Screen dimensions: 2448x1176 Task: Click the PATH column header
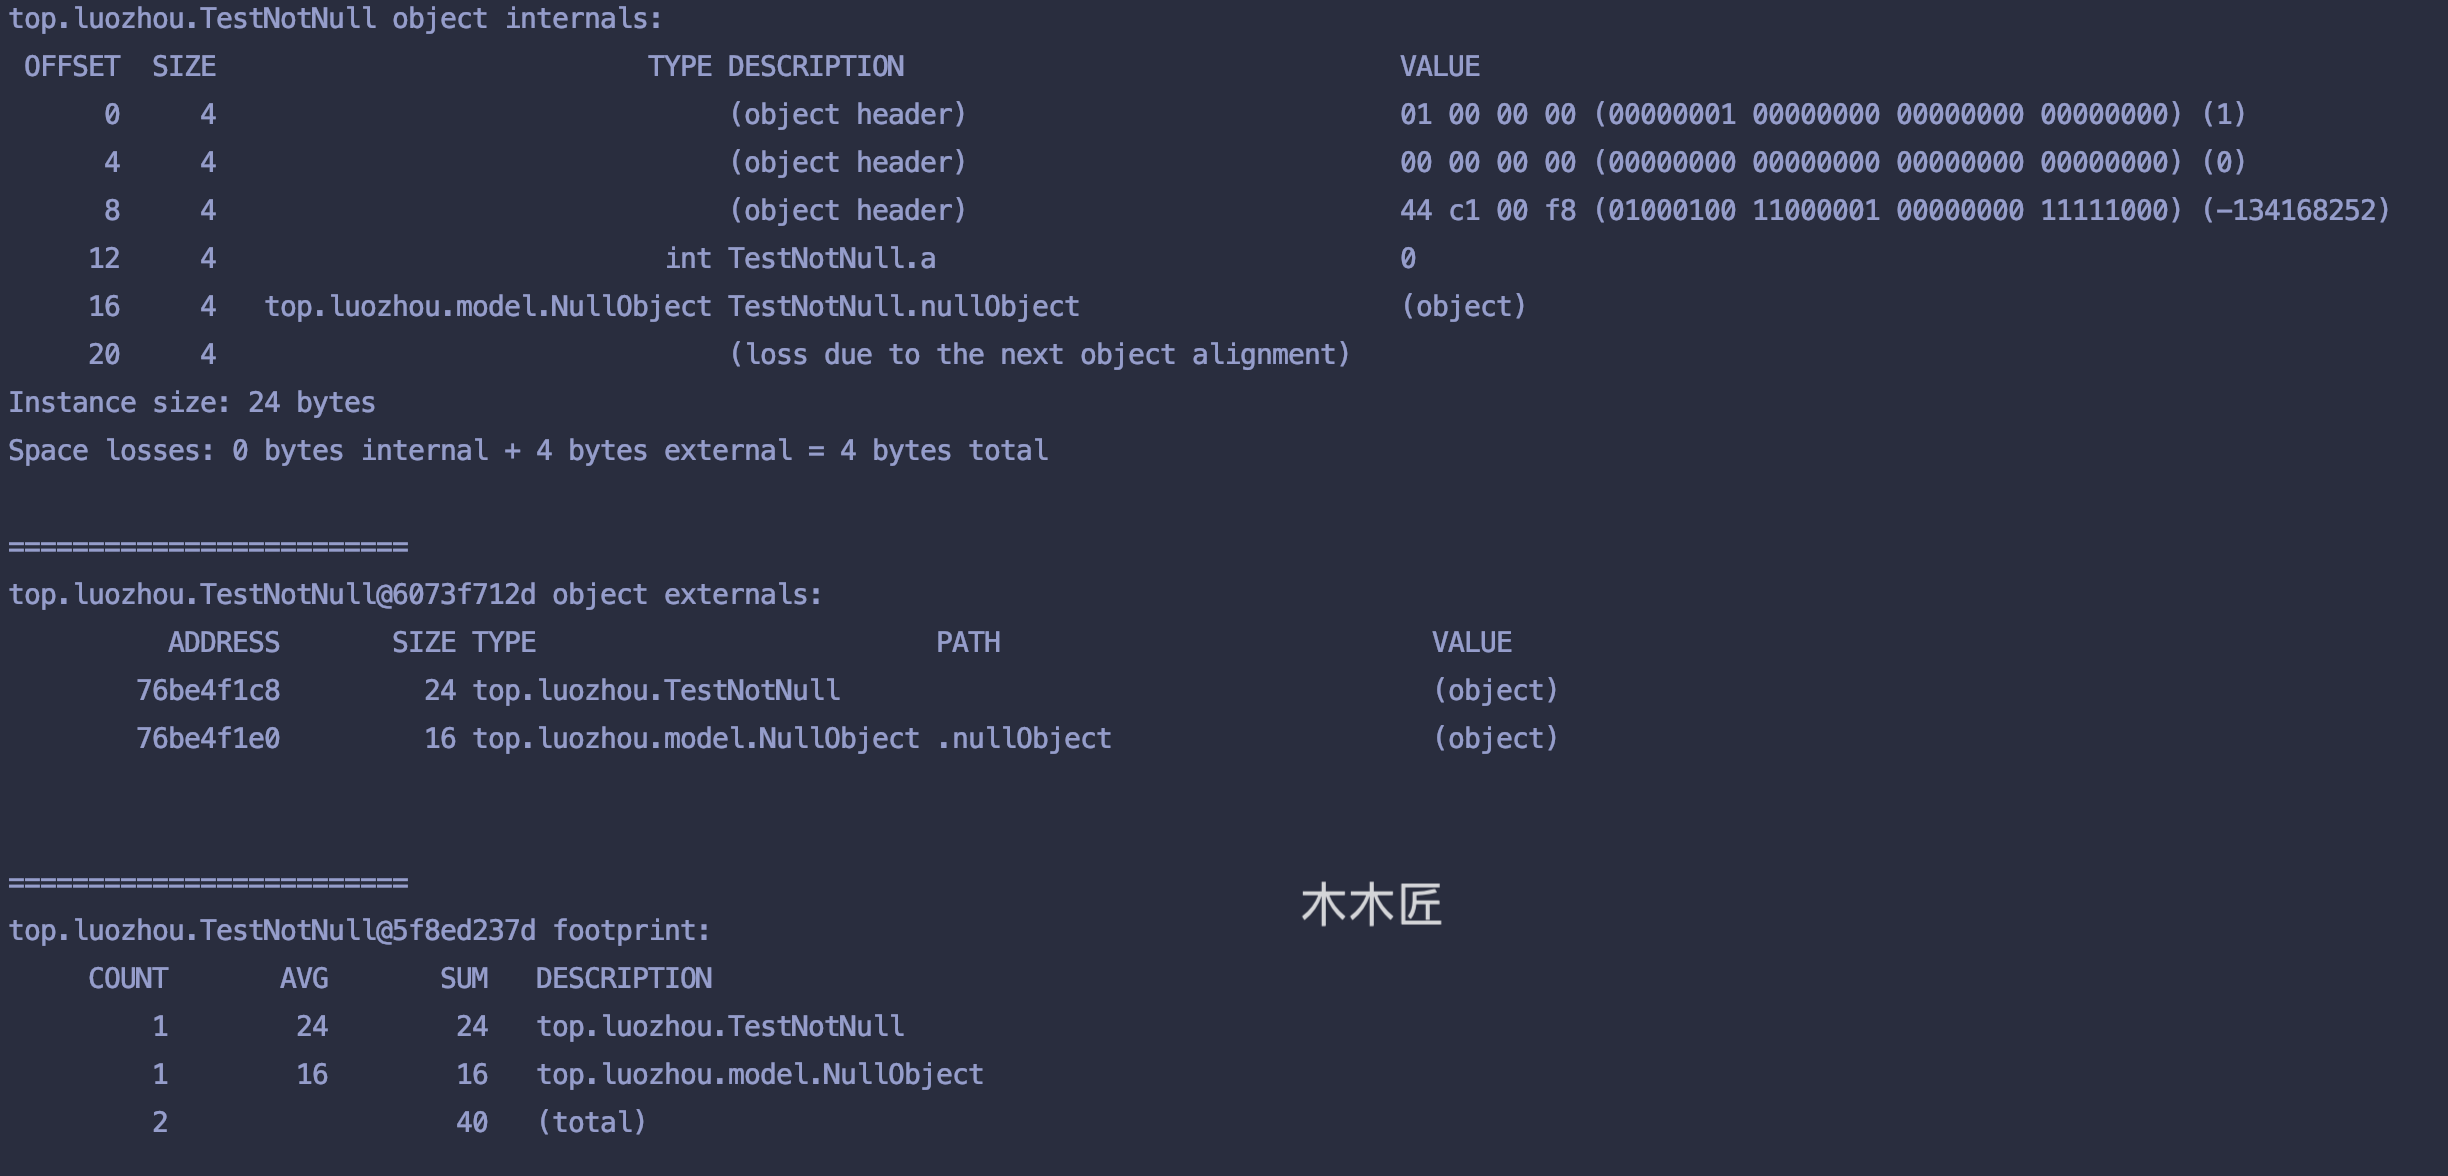967,643
